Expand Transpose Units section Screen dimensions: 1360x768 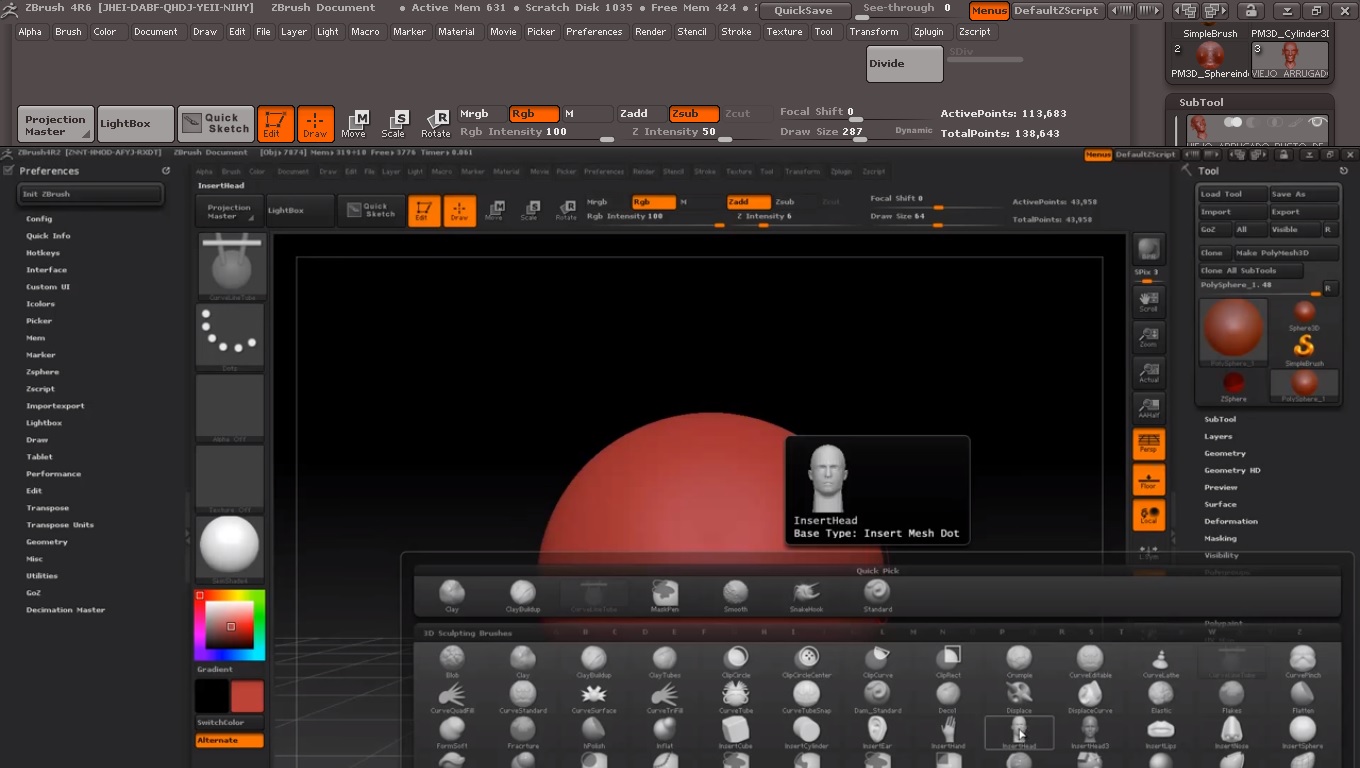coord(60,525)
